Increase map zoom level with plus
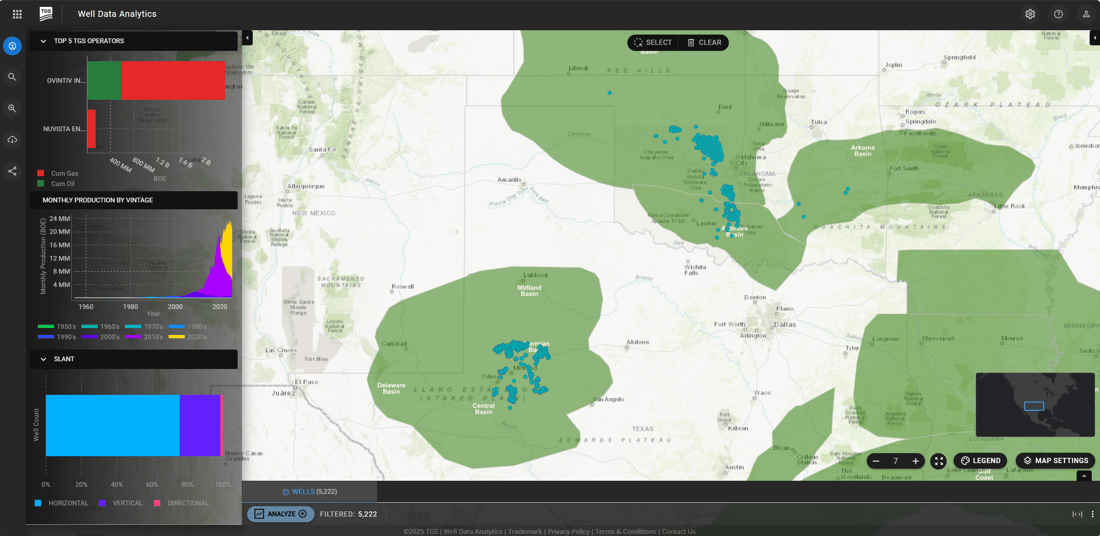The image size is (1100, 536). coord(915,461)
